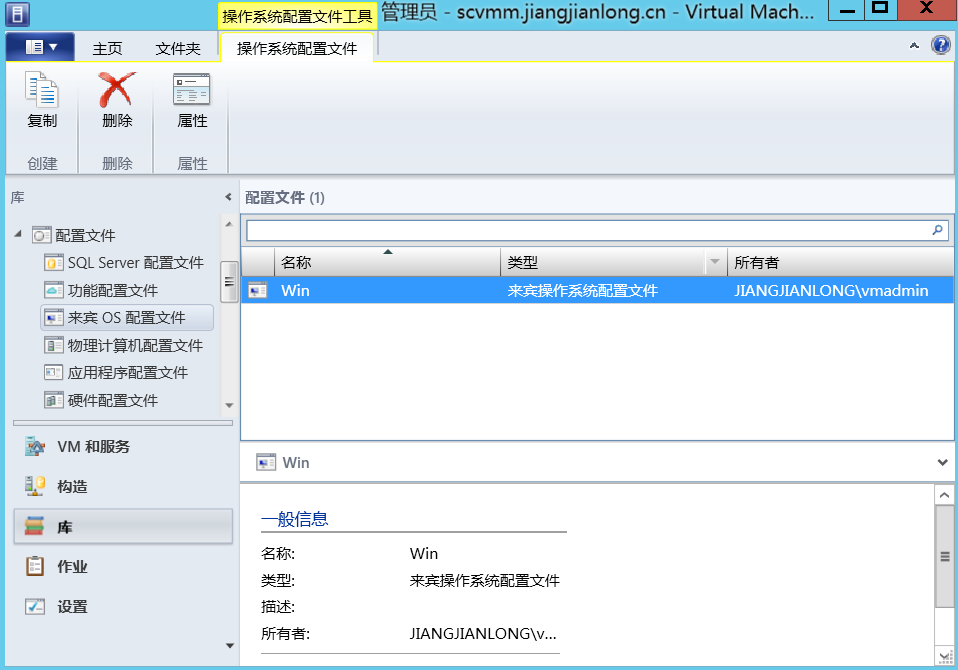Click the 配置文件 (1) list heading

pyautogui.click(x=285, y=197)
